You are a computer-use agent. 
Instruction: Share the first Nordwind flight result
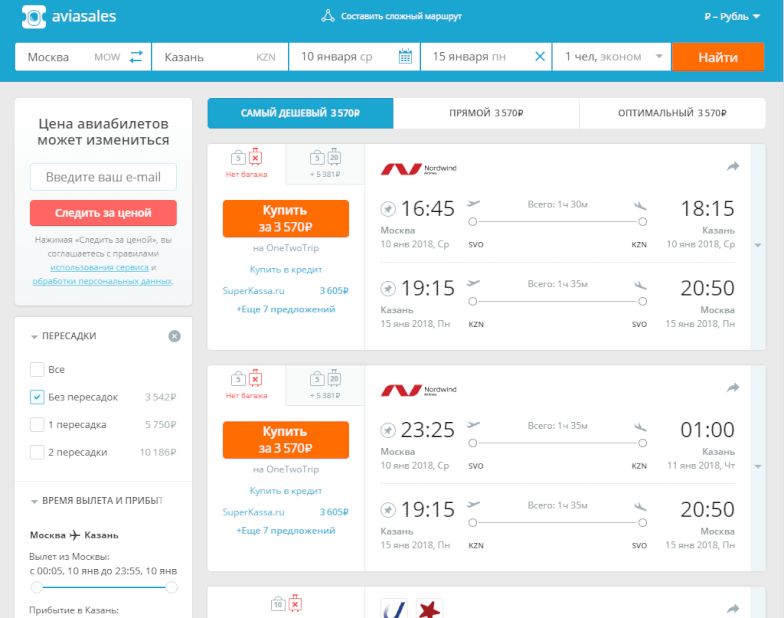point(732,167)
